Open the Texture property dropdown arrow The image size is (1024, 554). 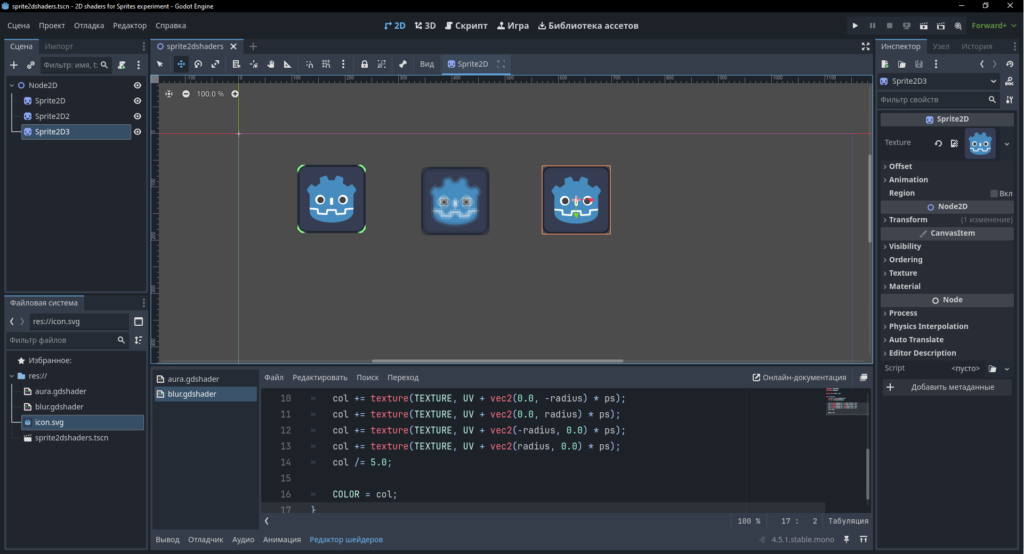1007,144
